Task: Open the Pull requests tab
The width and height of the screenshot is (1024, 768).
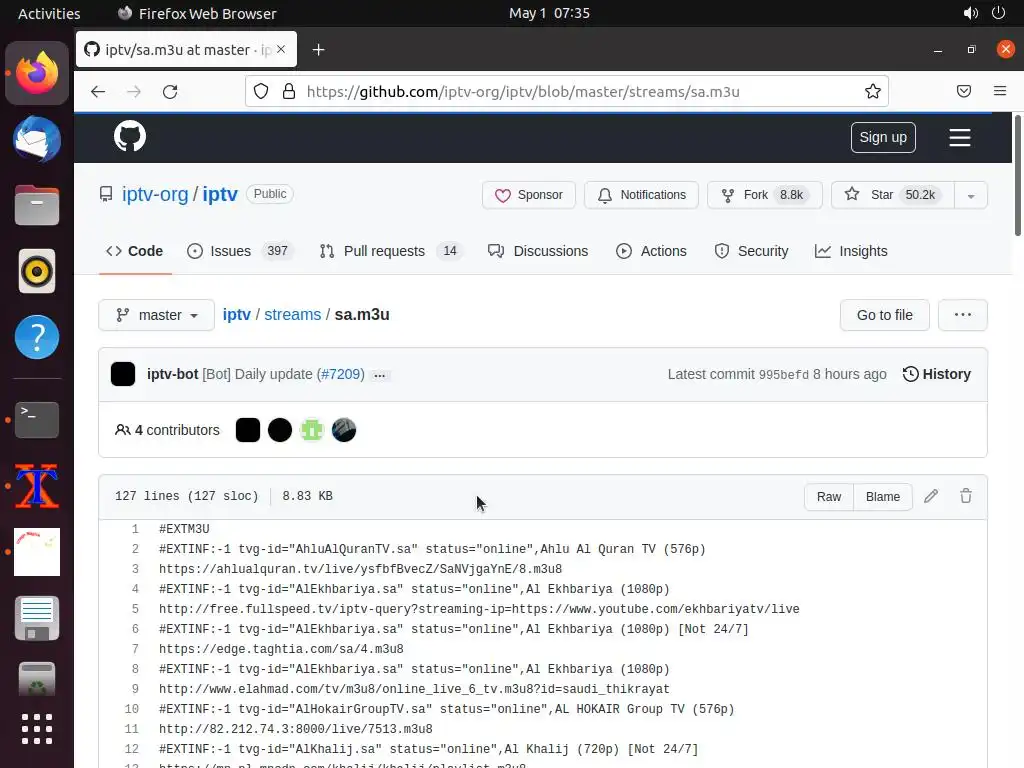Action: pyautogui.click(x=391, y=251)
